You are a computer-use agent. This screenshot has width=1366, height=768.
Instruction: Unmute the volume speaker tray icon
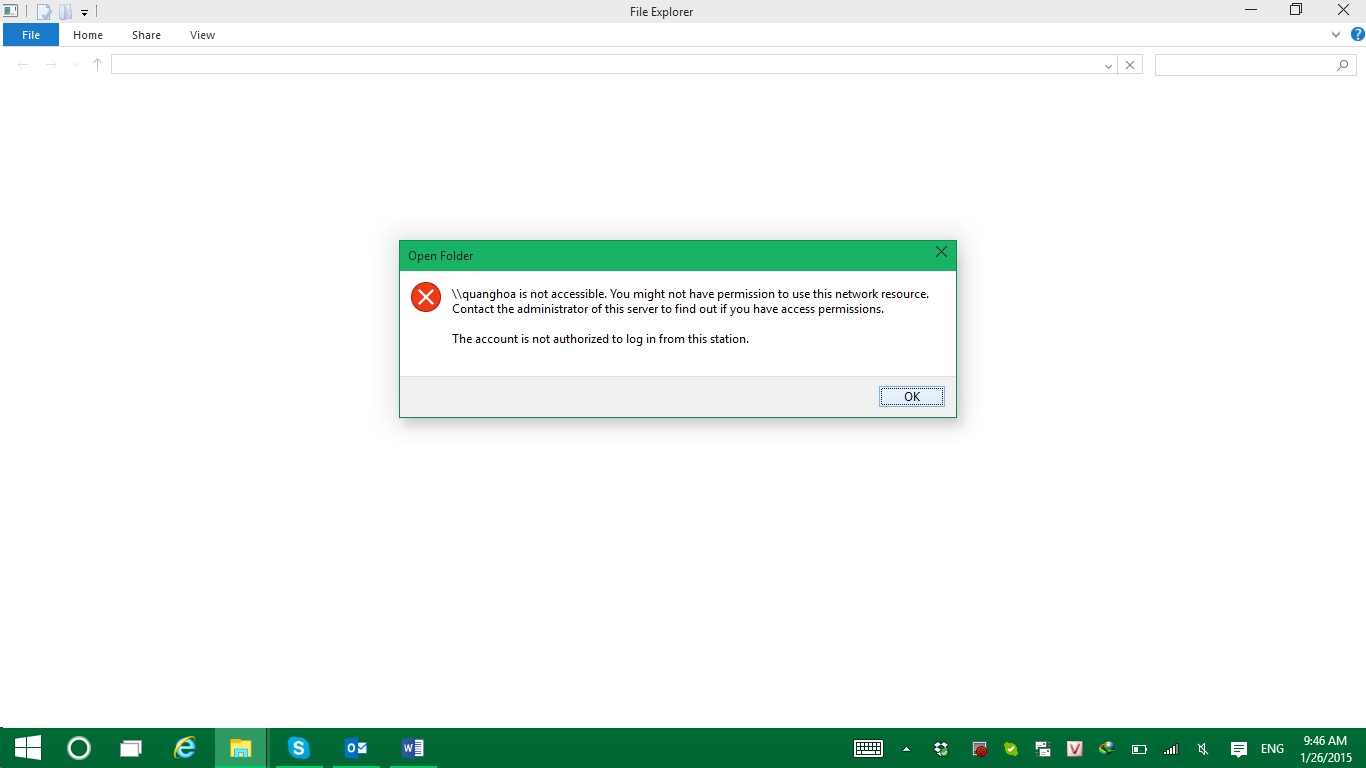coord(1203,749)
